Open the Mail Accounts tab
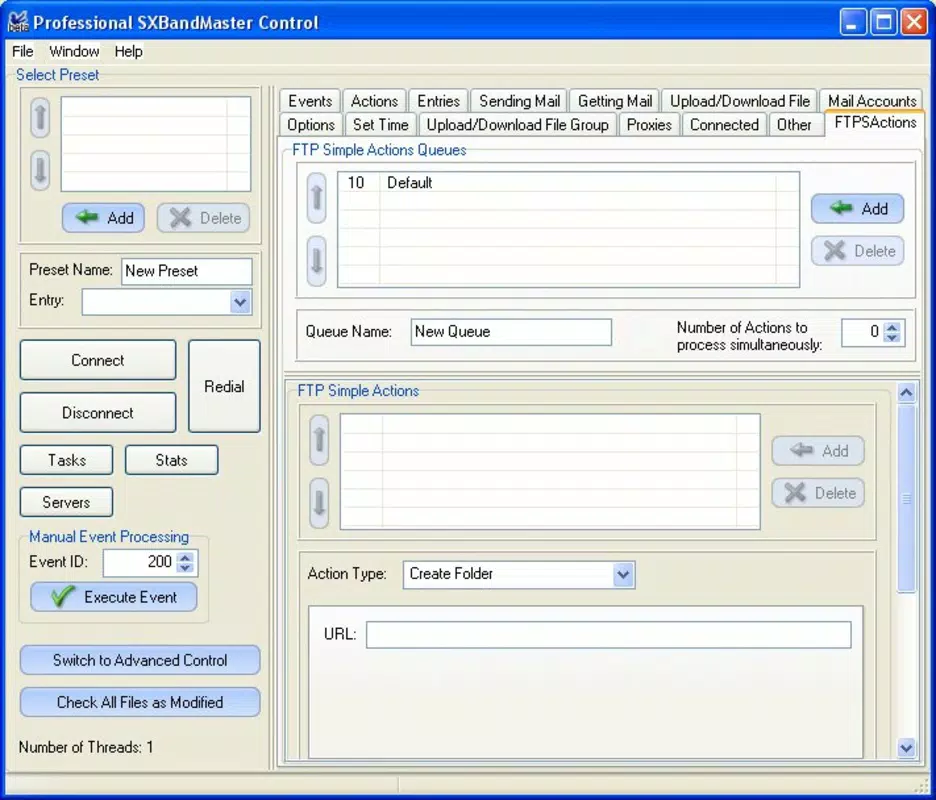The width and height of the screenshot is (936, 800). pos(872,100)
